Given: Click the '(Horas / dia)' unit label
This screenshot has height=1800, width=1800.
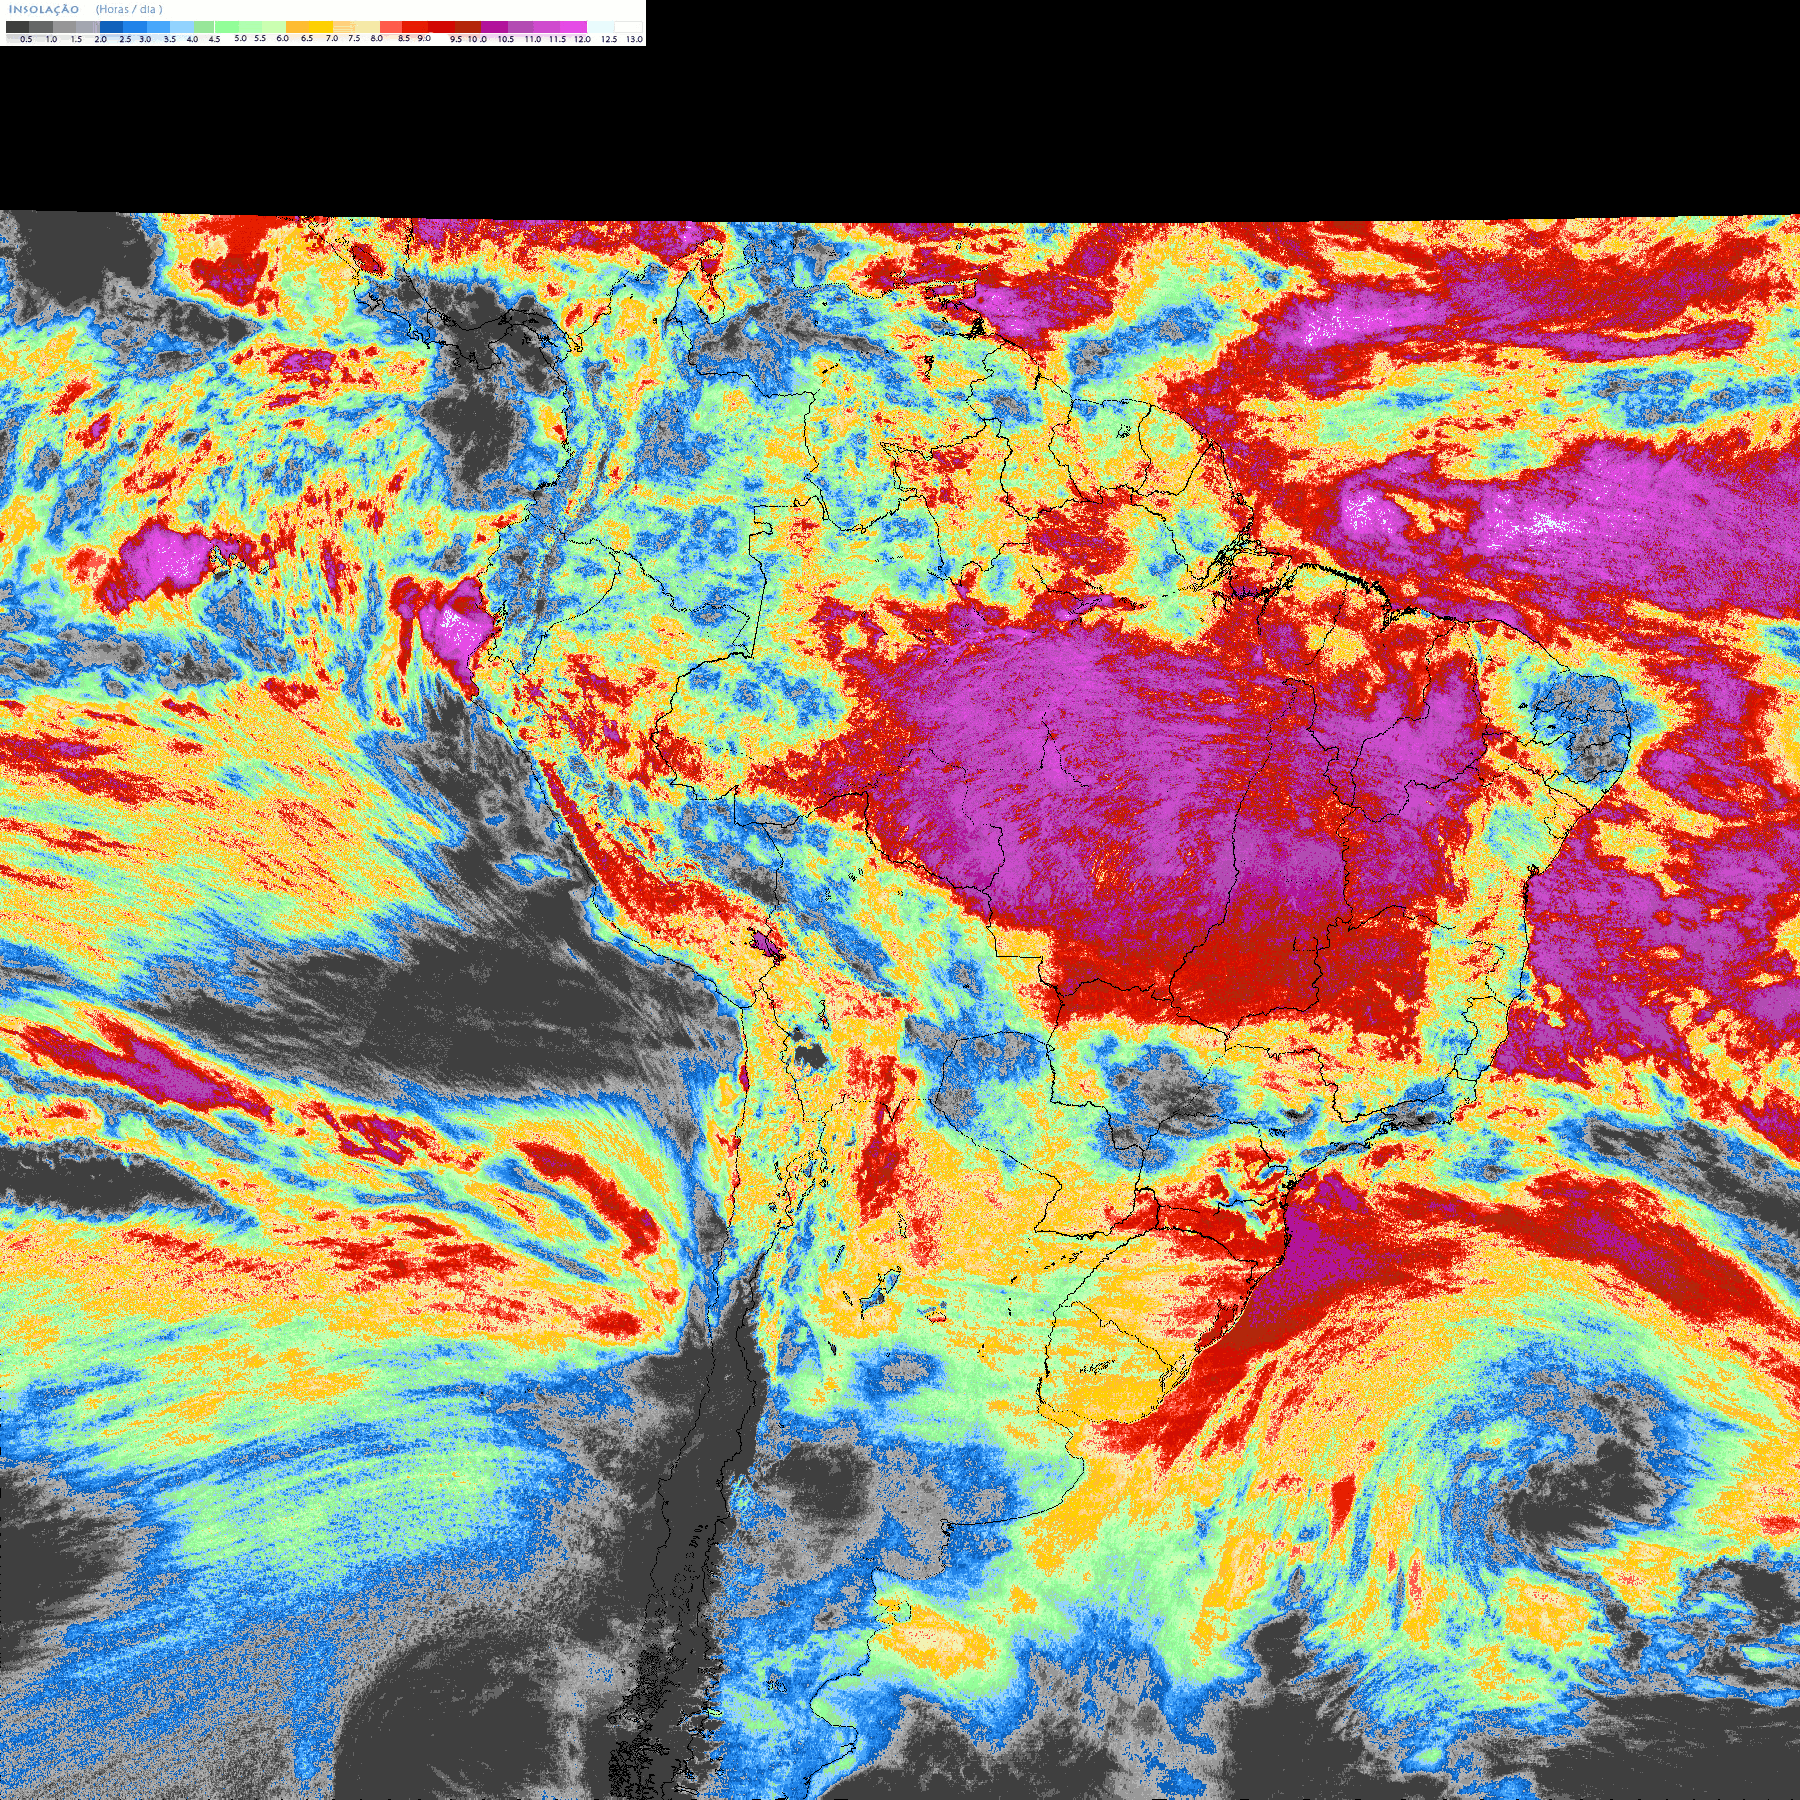Looking at the screenshot, I should click(x=129, y=9).
